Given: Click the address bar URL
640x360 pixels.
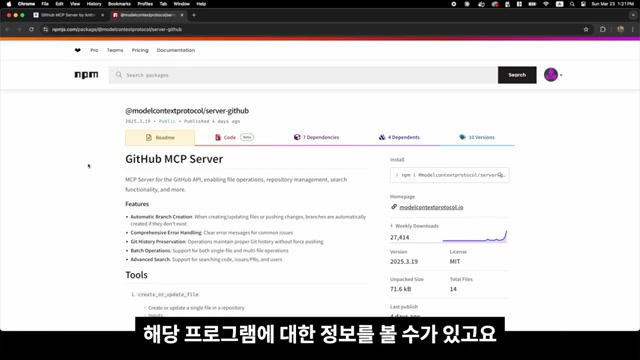Looking at the screenshot, I should (117, 29).
